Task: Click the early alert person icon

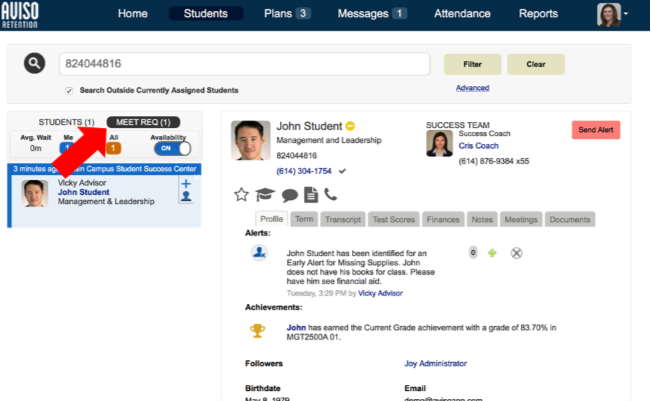Action: pos(259,252)
